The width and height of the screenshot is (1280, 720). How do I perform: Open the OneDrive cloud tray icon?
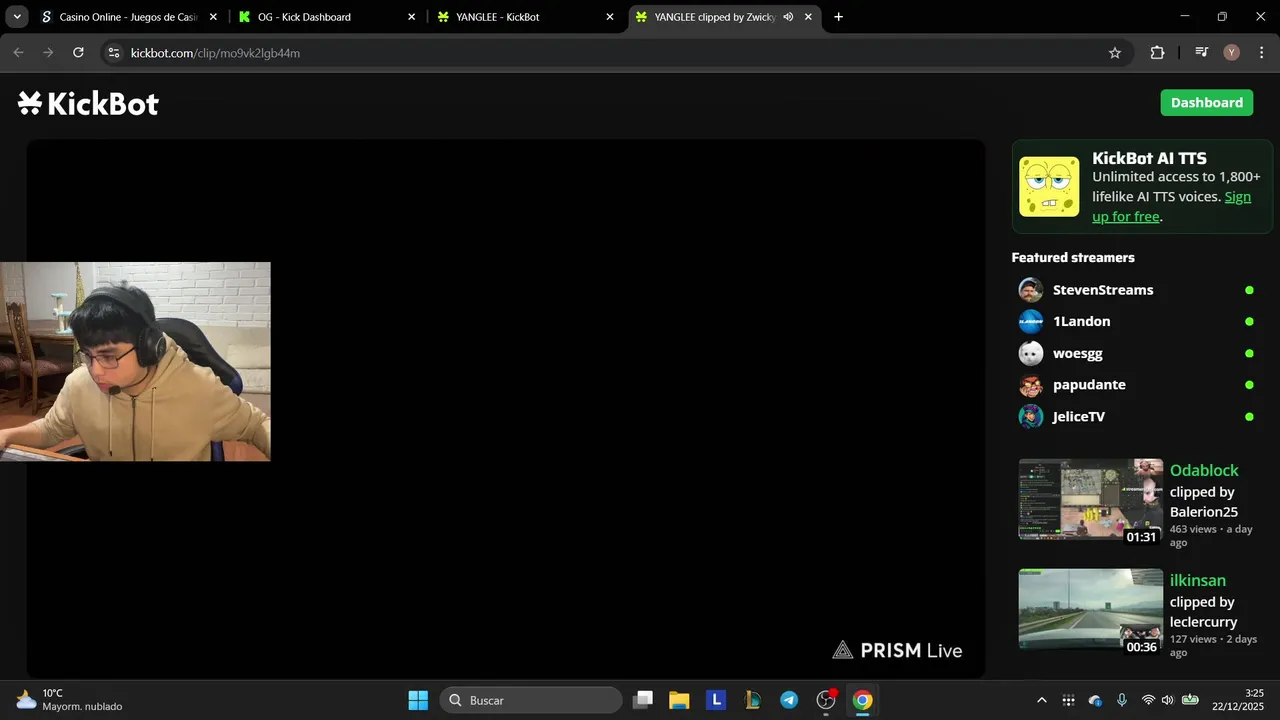coord(1095,700)
